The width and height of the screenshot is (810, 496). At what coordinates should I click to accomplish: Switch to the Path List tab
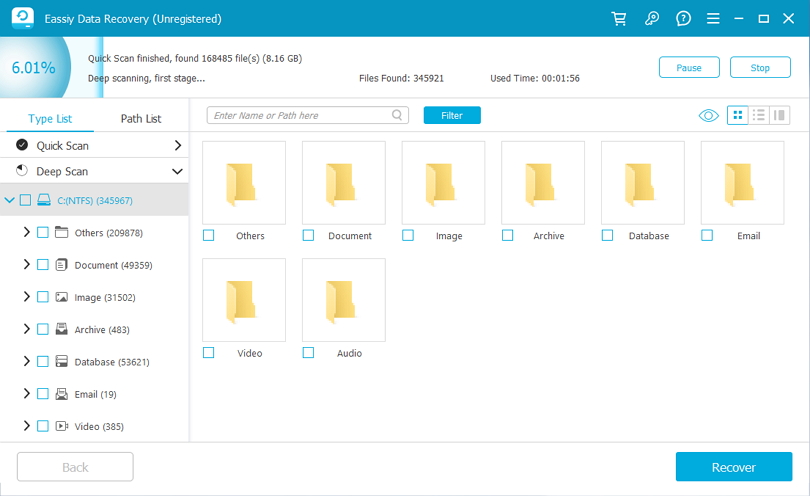pyautogui.click(x=141, y=119)
